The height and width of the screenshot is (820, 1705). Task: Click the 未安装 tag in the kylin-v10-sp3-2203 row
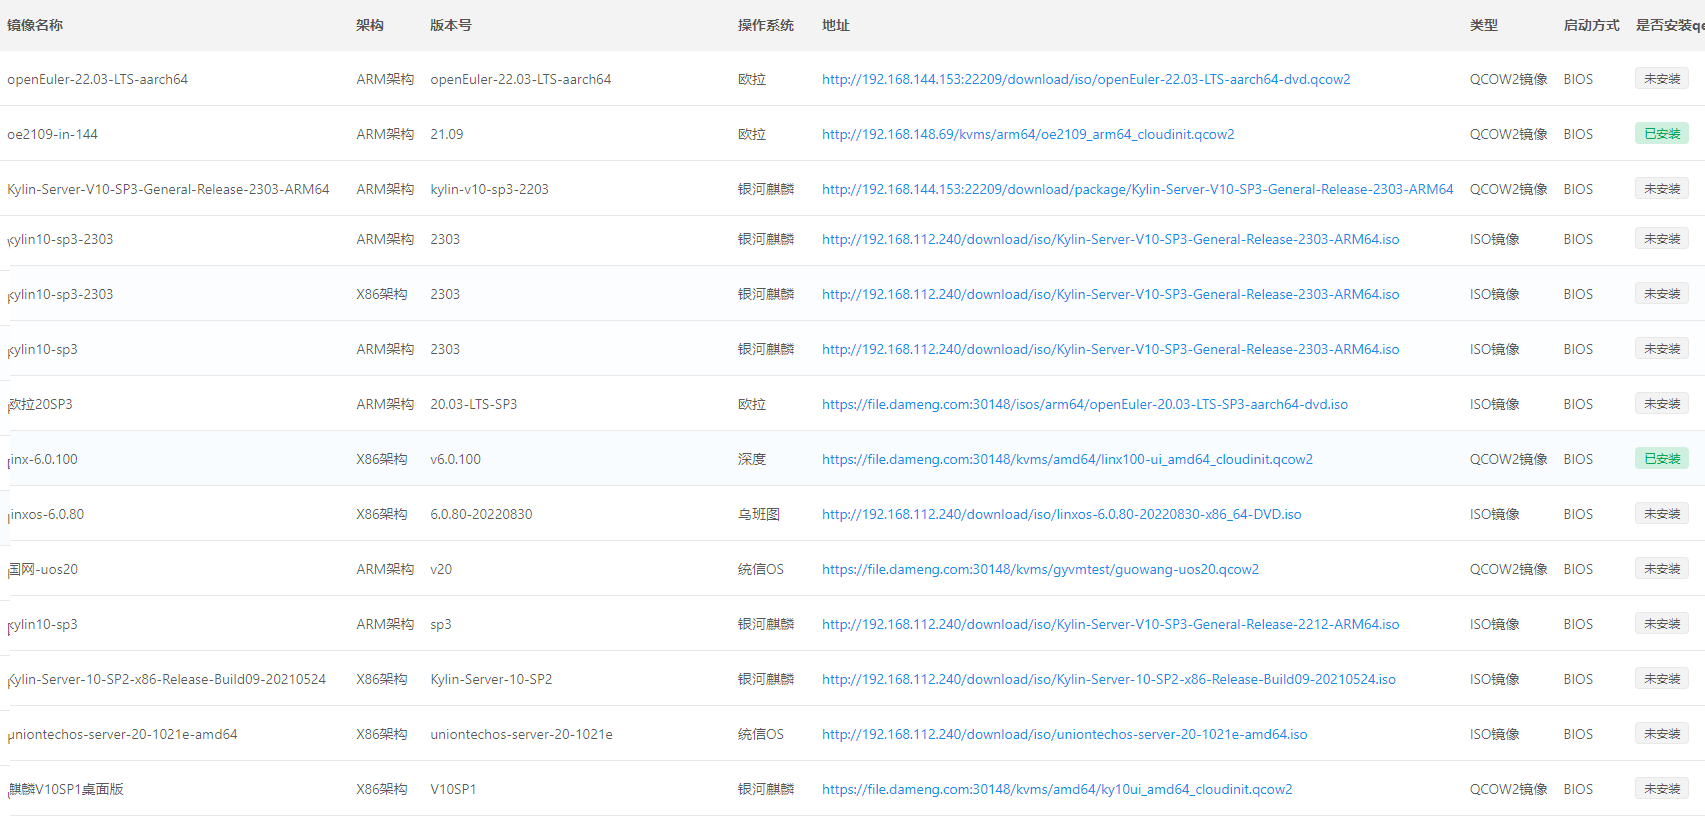pos(1662,188)
